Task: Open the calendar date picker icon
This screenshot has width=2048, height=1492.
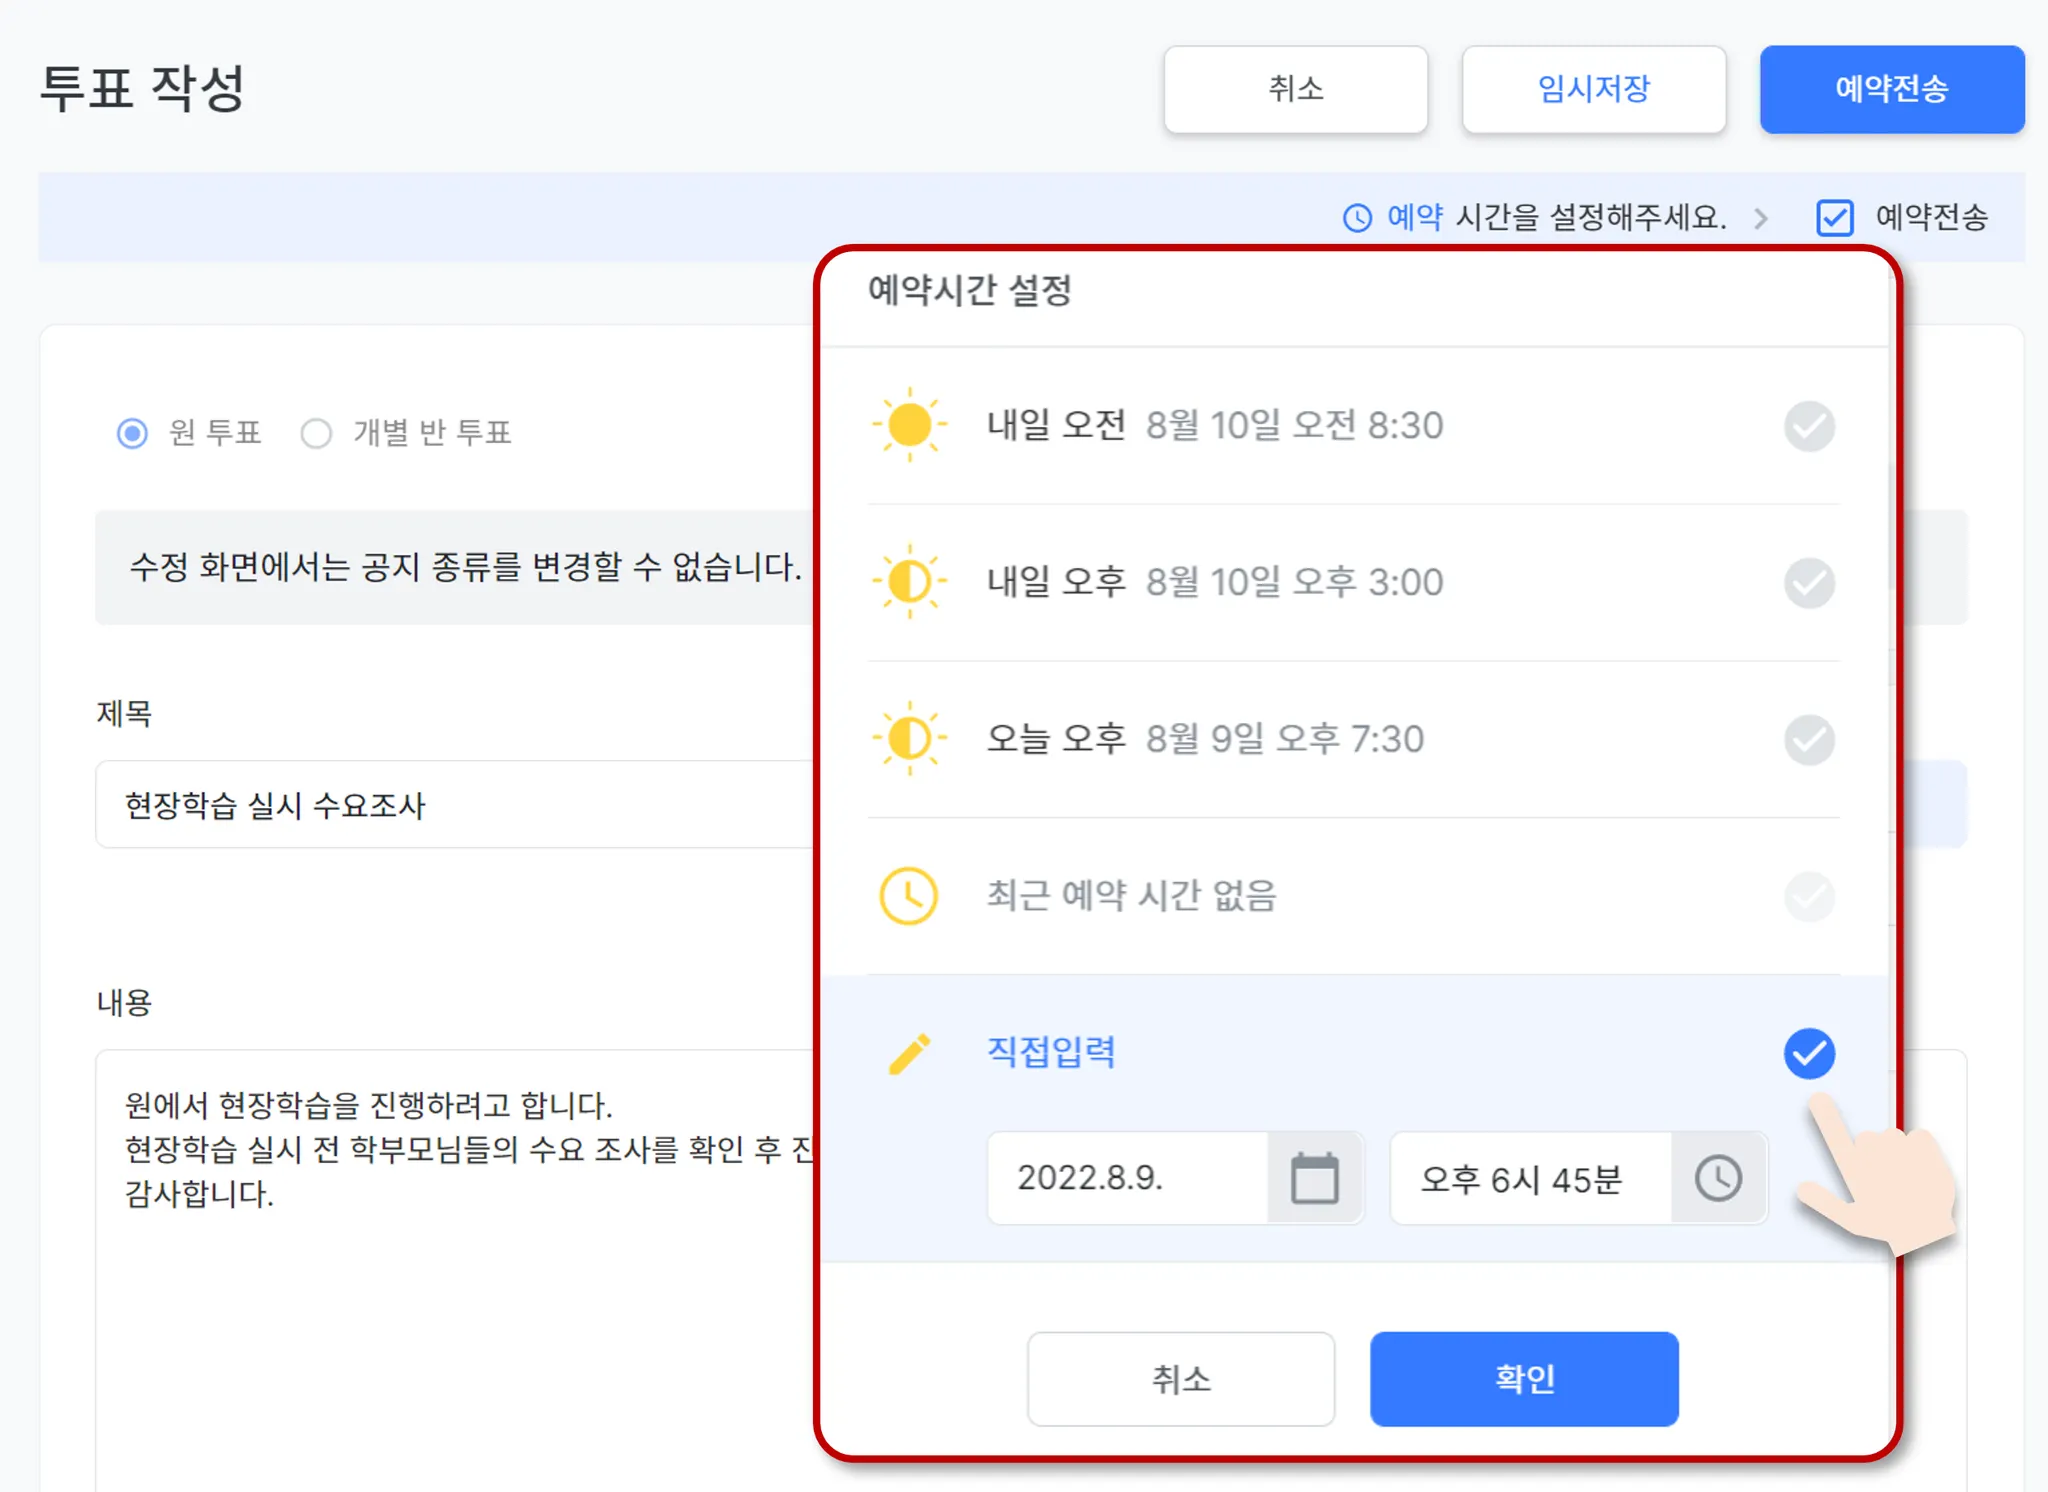Action: pos(1314,1178)
